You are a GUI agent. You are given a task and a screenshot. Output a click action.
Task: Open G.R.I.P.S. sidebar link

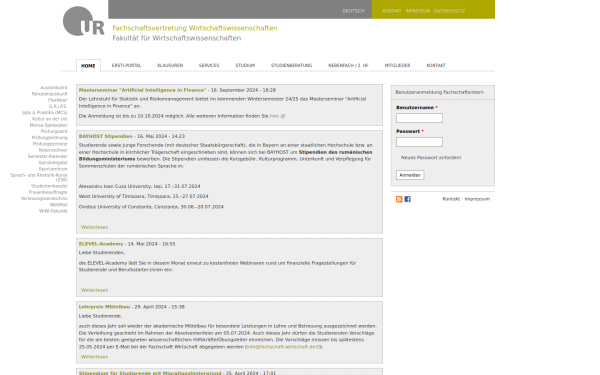[58, 106]
